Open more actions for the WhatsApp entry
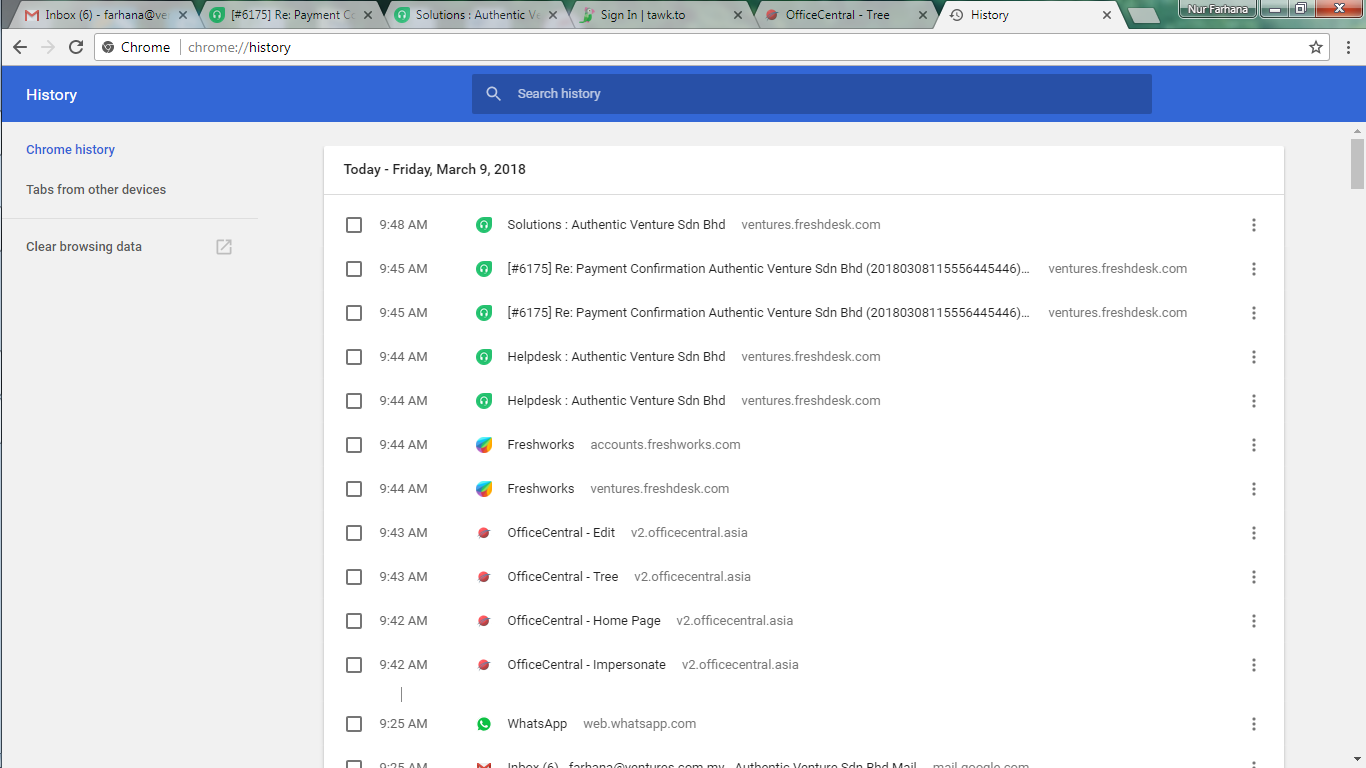Screen dimensions: 1366x768 coord(1254,724)
